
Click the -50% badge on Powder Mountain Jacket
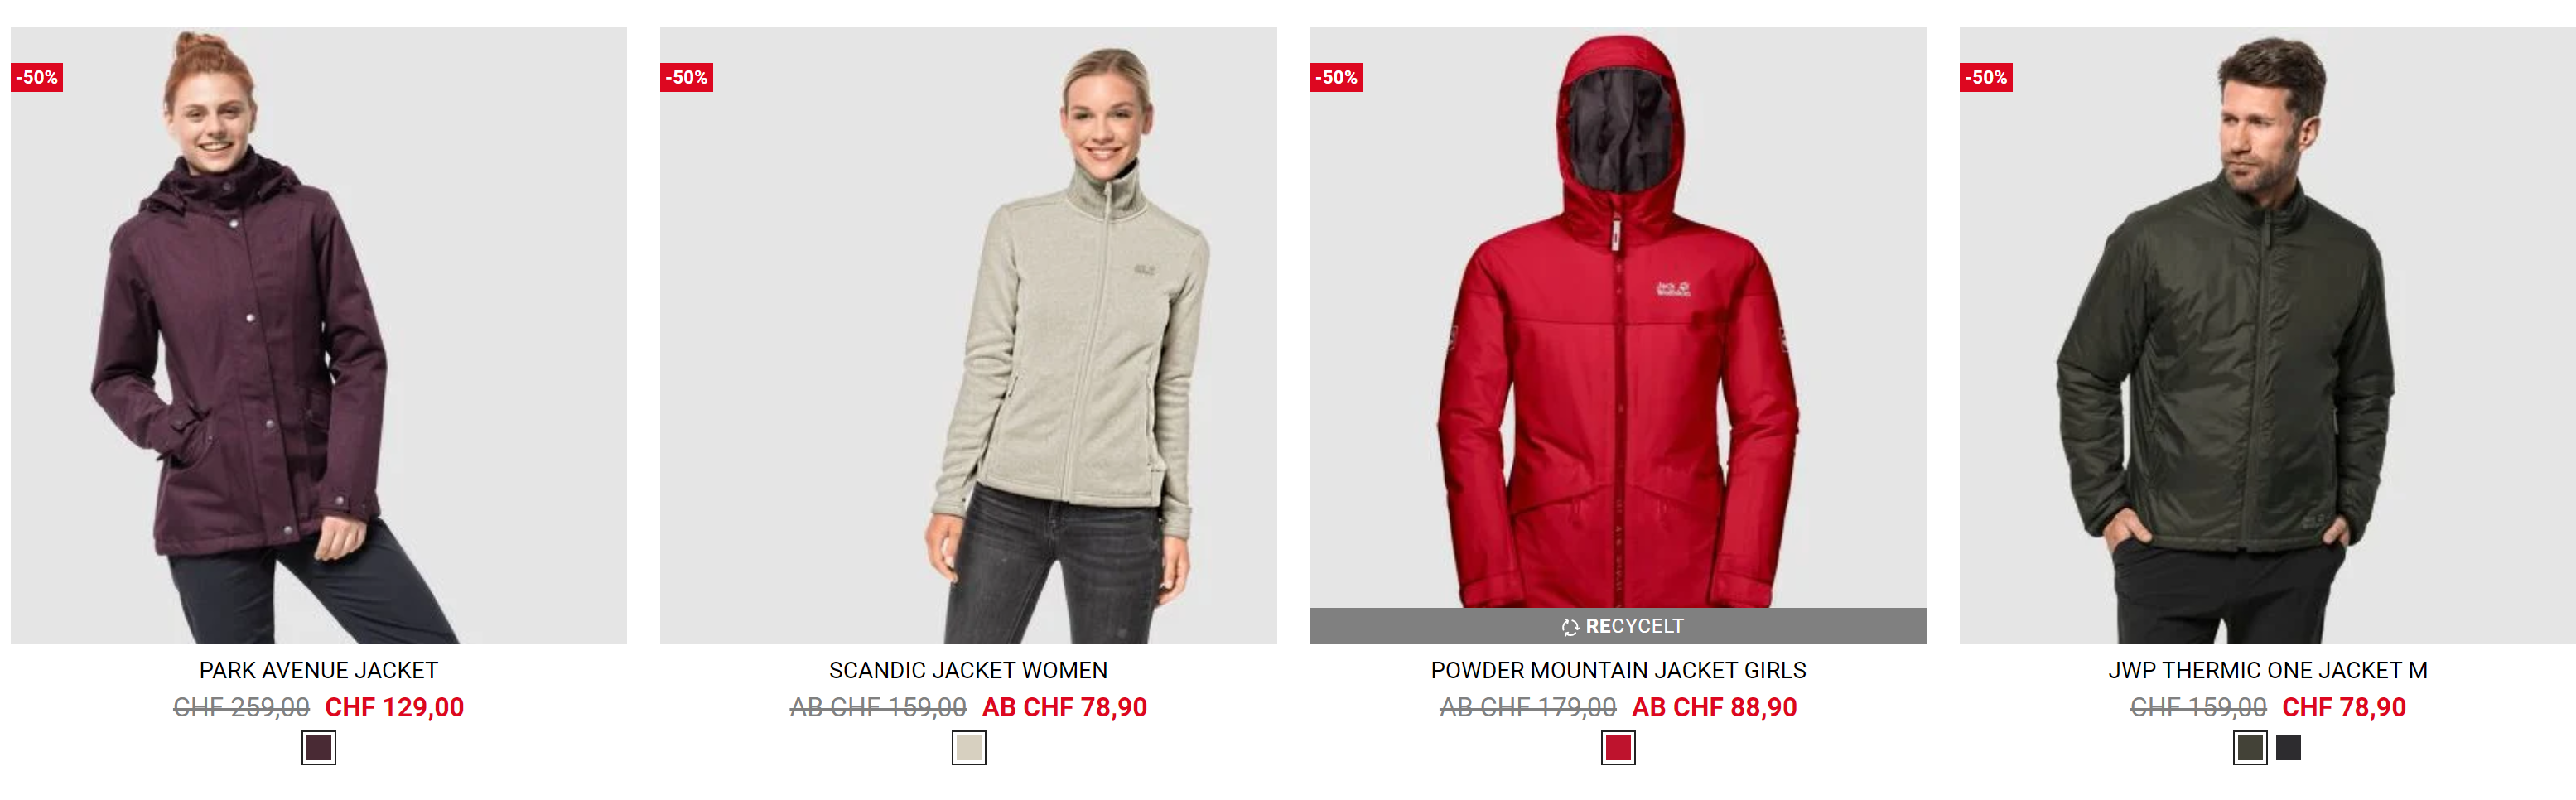pos(1336,77)
